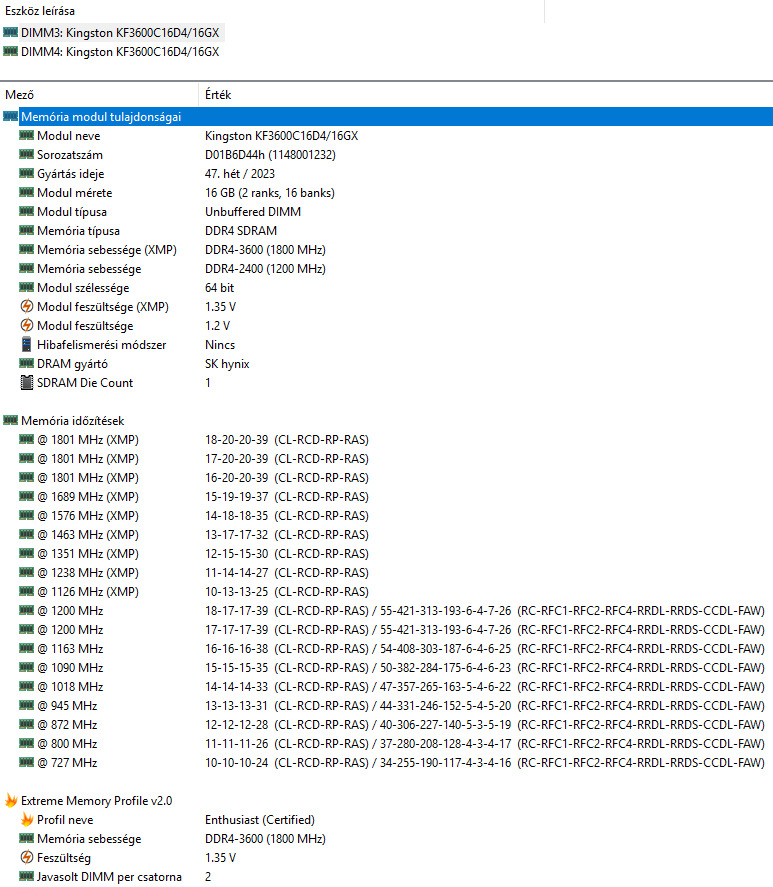Select the Memória modul tulajdonságai header row
The height and width of the screenshot is (887, 773).
pos(386,117)
